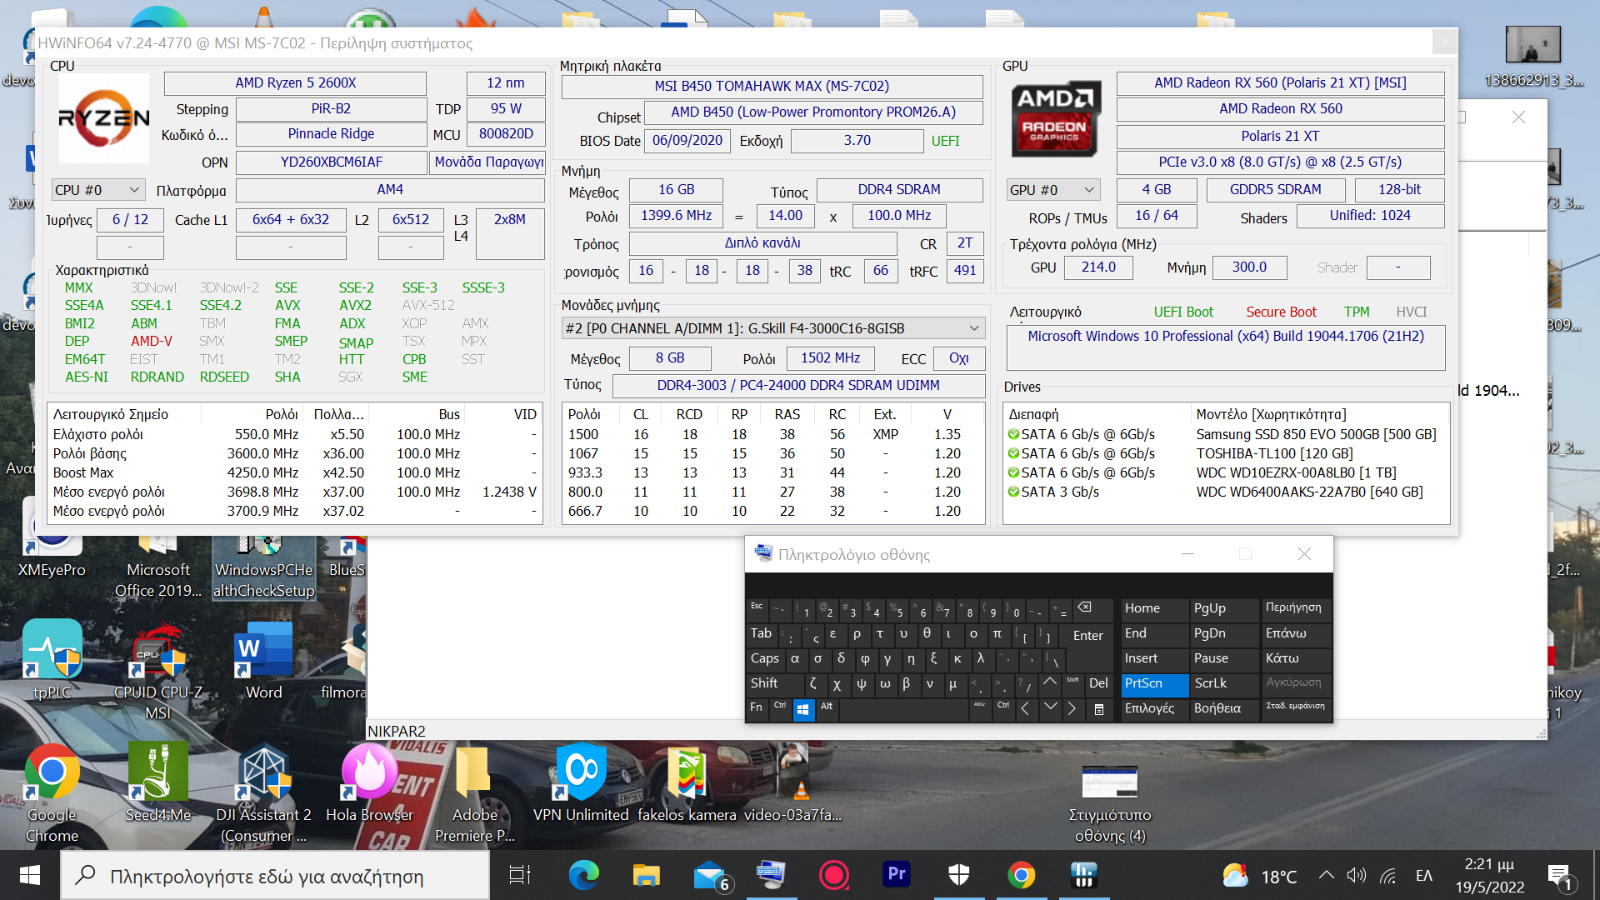Toggle the Alt key on on-screen keyboard
The height and width of the screenshot is (900, 1600).
(x=827, y=708)
